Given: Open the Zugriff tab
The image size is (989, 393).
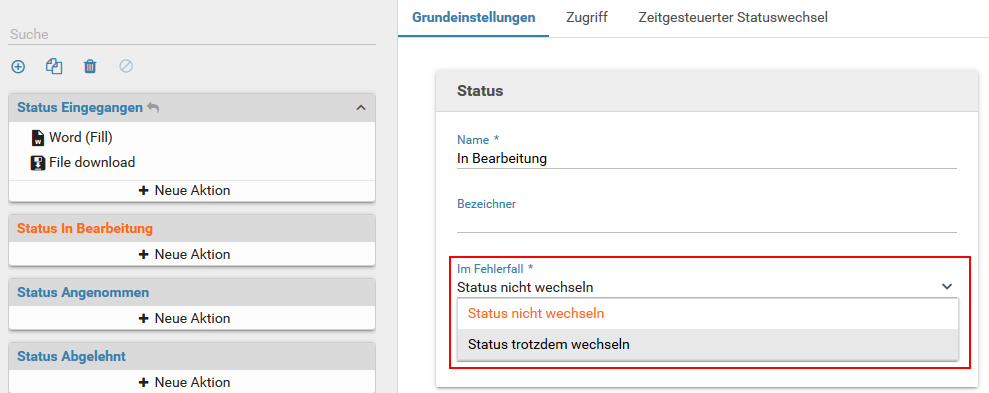Looking at the screenshot, I should [587, 18].
